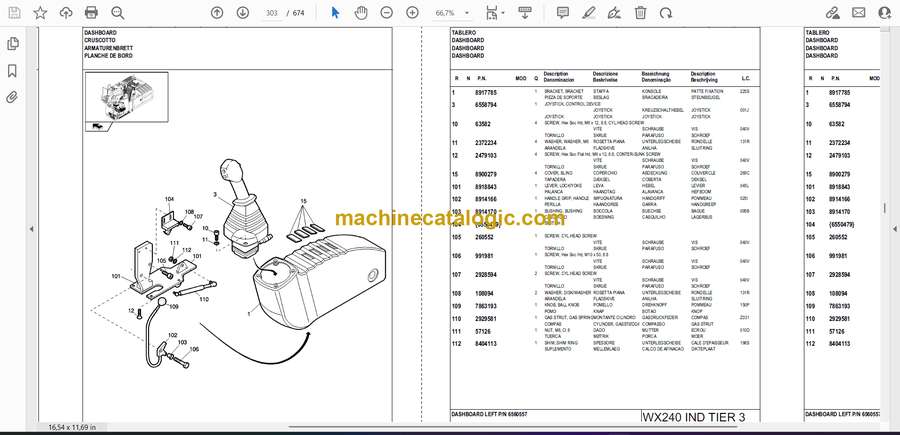Click the scrolling mode toolbar icon
The height and width of the screenshot is (435, 900).
point(524,13)
